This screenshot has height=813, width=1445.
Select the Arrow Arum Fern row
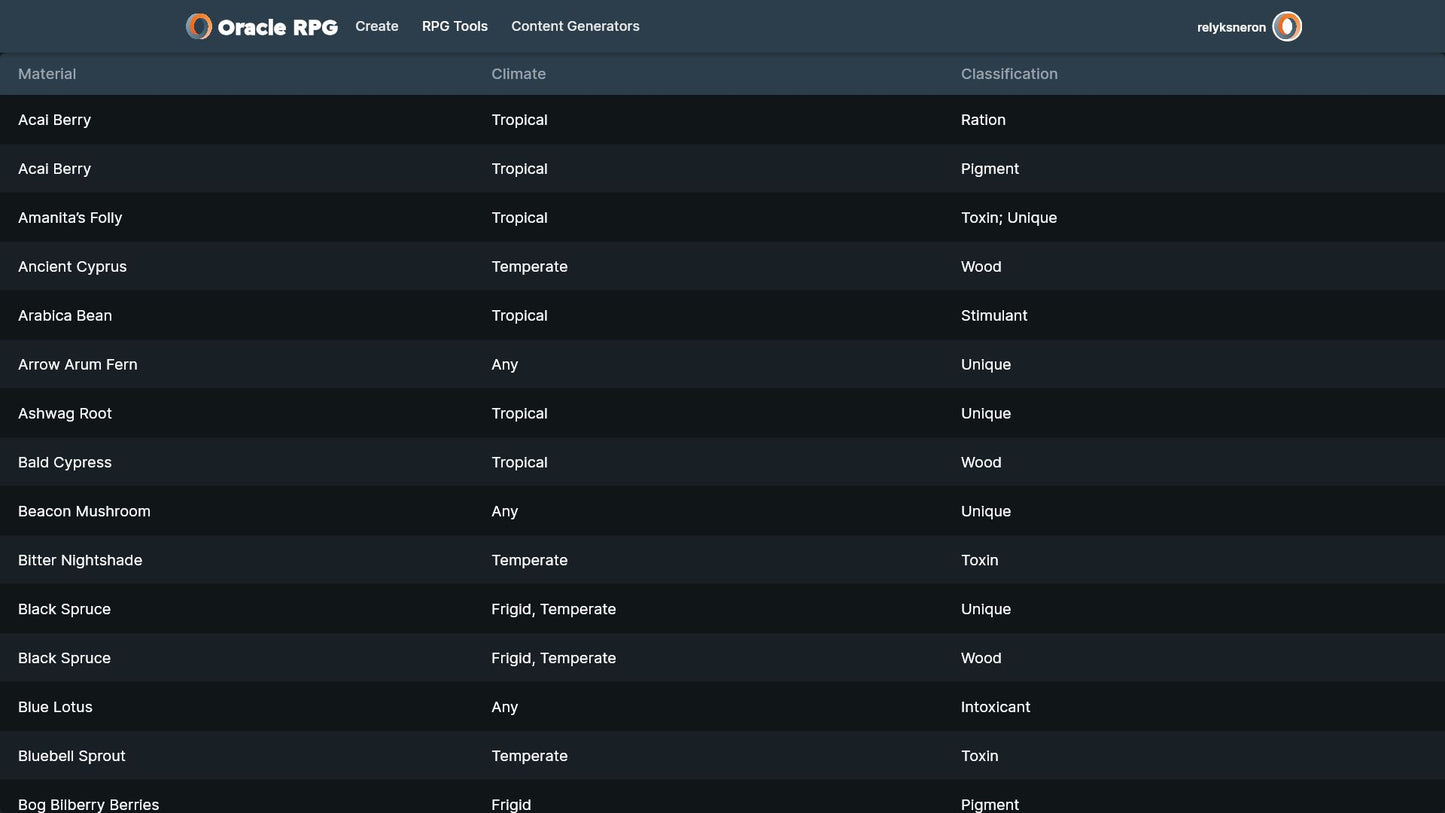(x=78, y=365)
